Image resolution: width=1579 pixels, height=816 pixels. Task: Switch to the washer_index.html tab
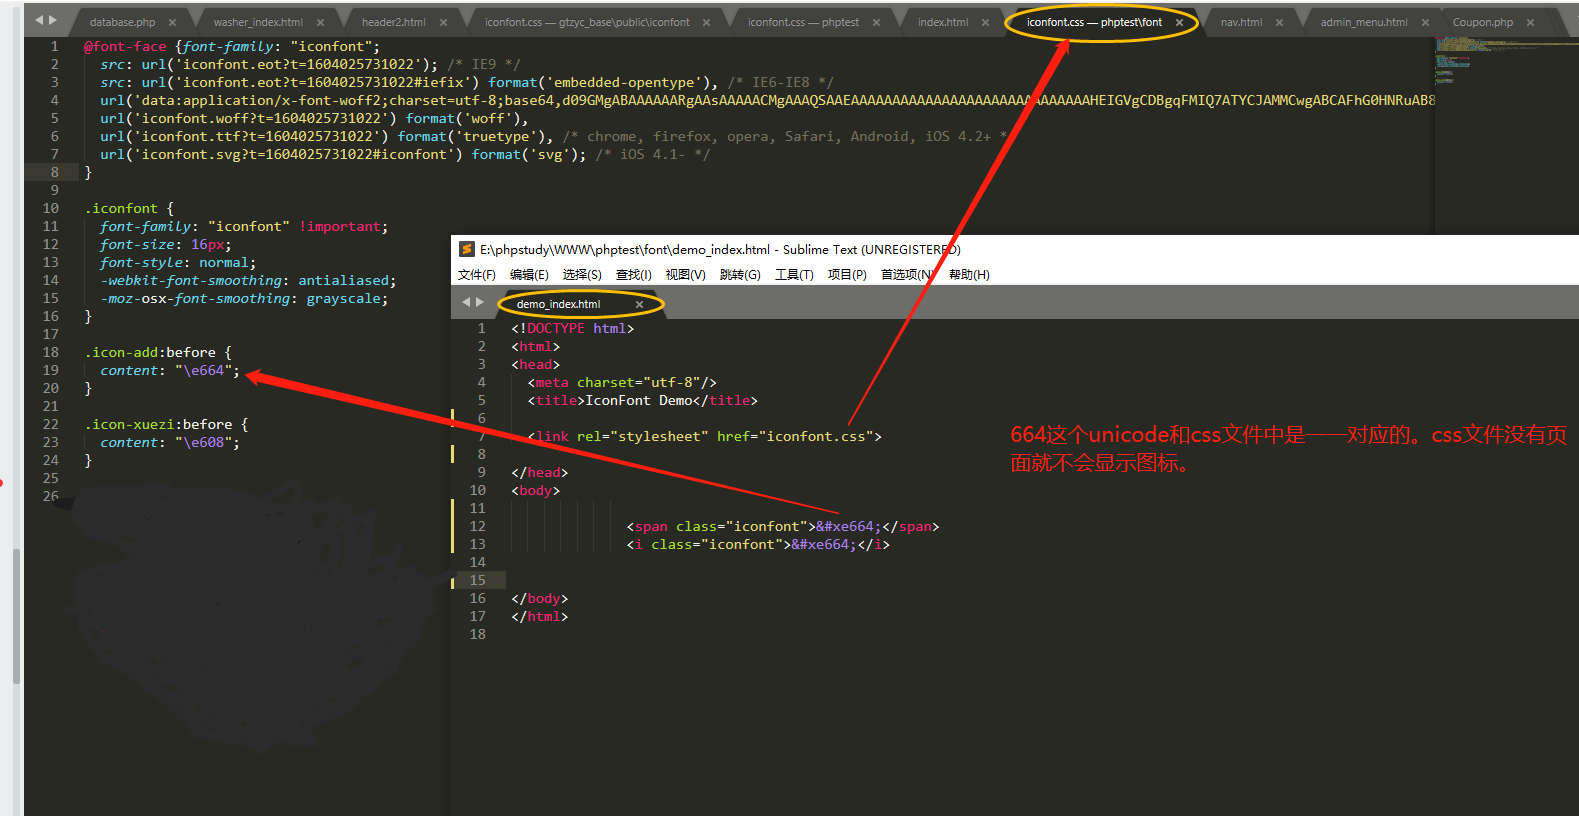point(258,22)
